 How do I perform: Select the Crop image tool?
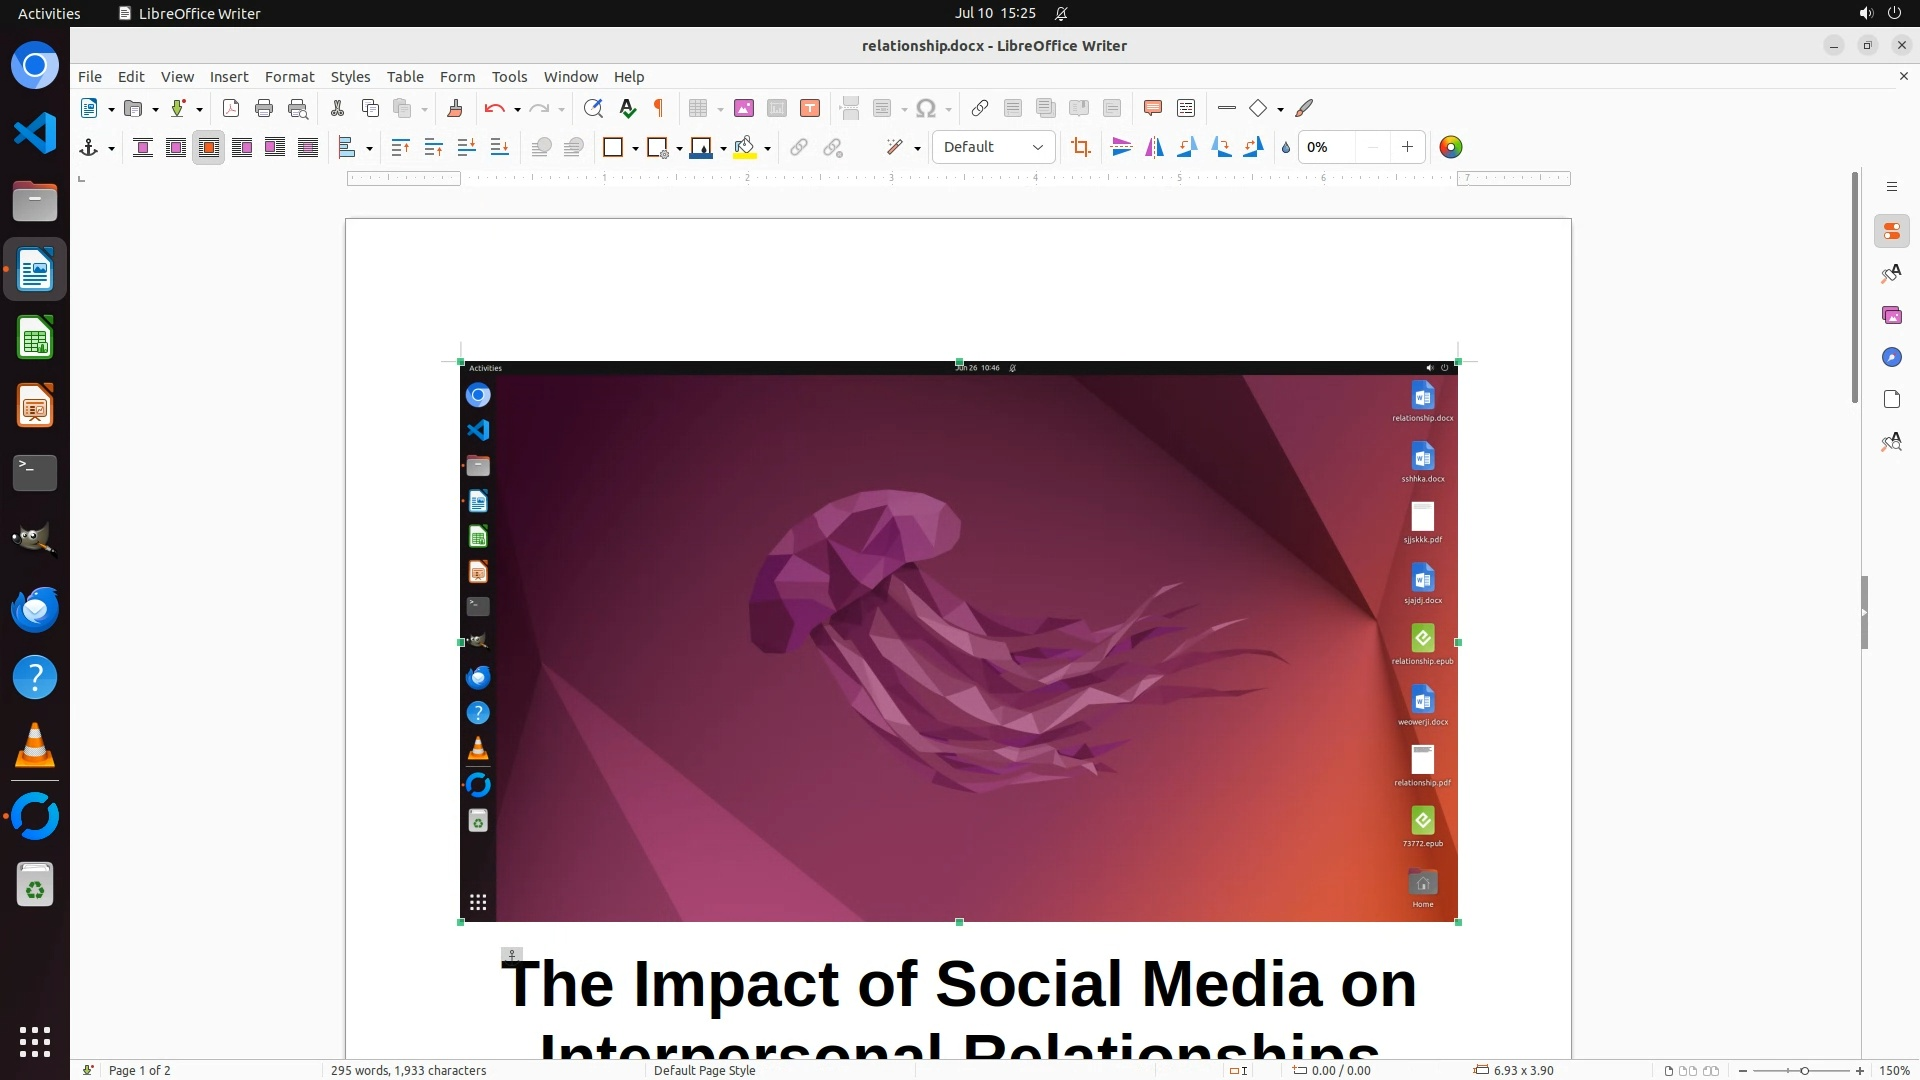[x=1080, y=148]
